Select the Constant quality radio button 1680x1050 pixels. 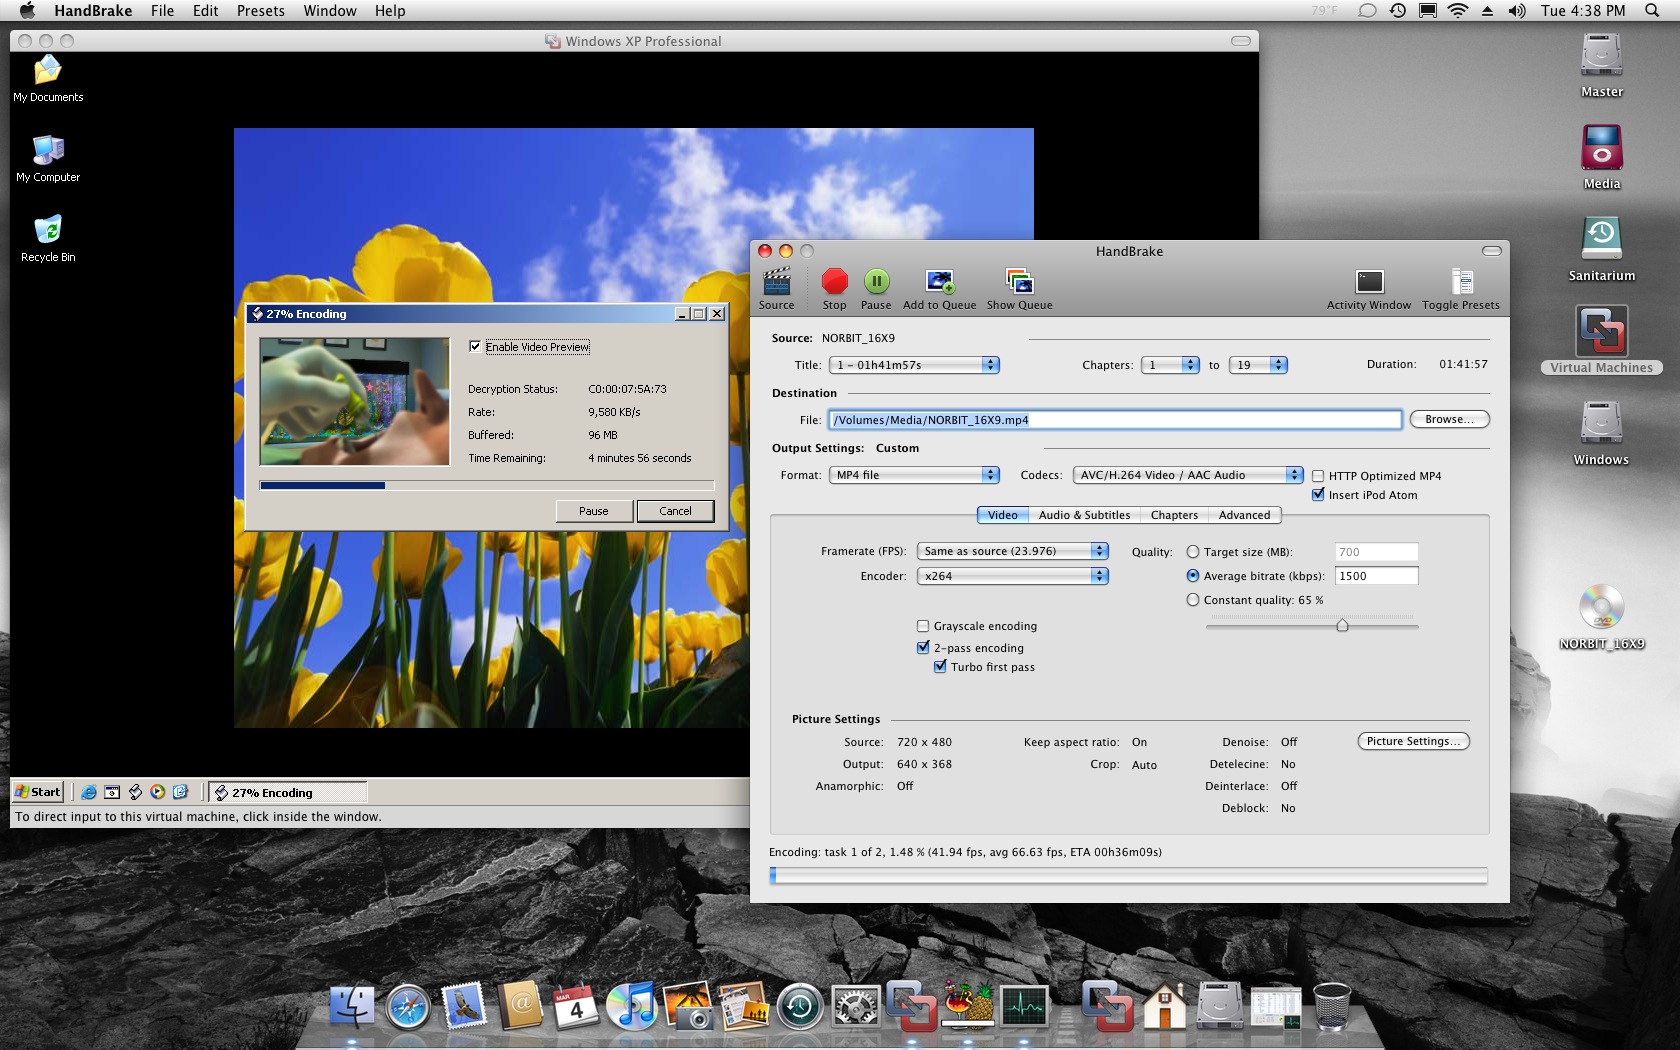click(x=1192, y=600)
